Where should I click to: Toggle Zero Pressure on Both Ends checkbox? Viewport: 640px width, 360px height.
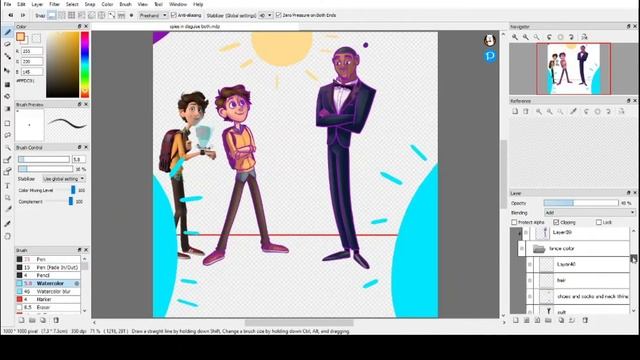click(278, 15)
